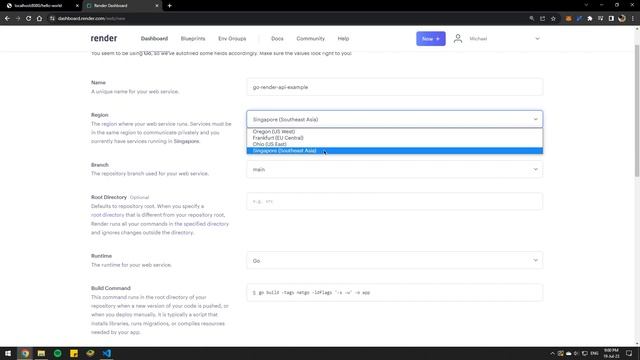Open the Extensions puzzle piece menu
The height and width of the screenshot is (360, 640).
[590, 18]
